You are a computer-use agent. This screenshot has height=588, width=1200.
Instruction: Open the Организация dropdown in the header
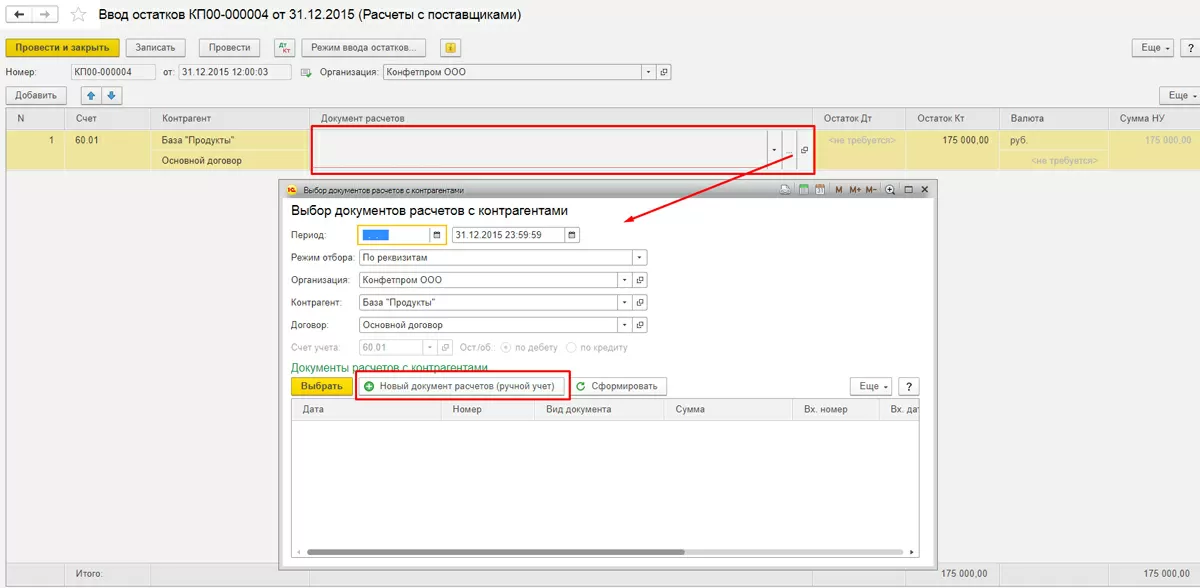coord(648,72)
